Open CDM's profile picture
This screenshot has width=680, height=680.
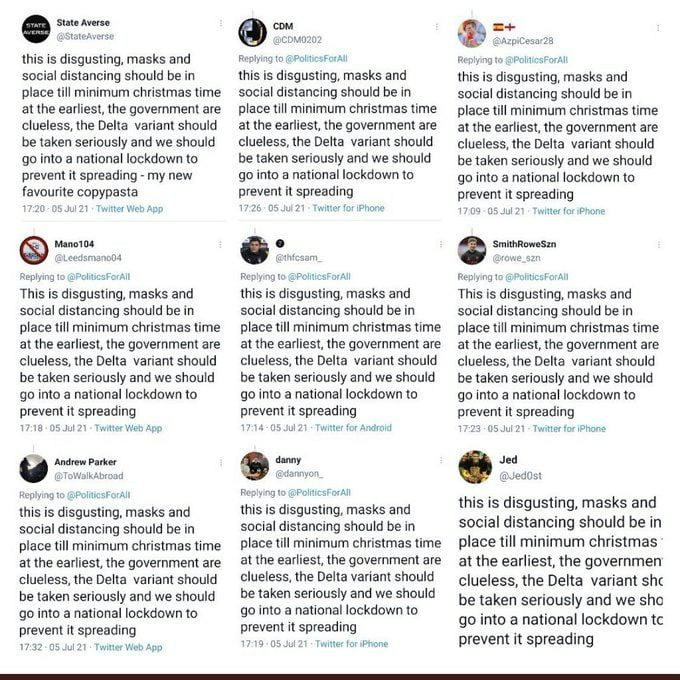click(252, 32)
